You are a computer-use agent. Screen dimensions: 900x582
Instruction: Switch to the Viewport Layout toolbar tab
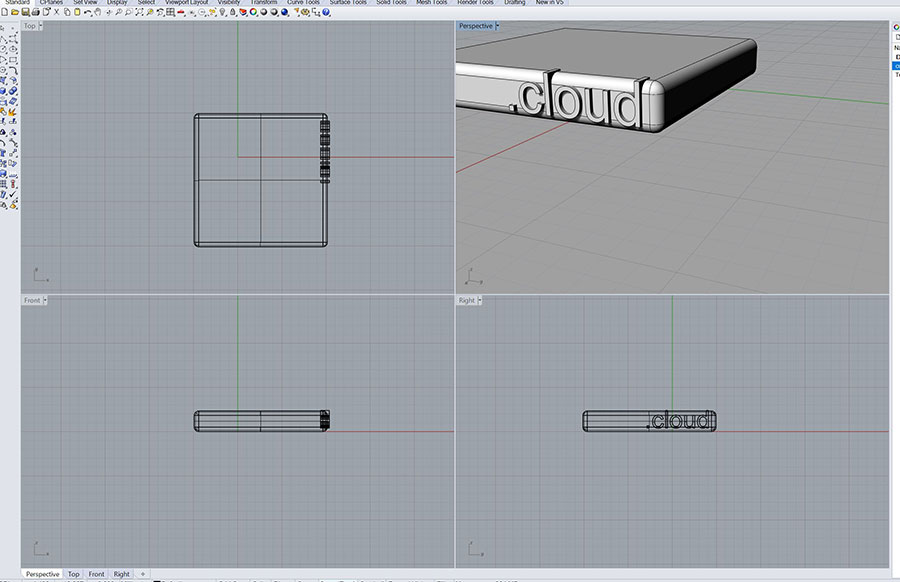187,2
